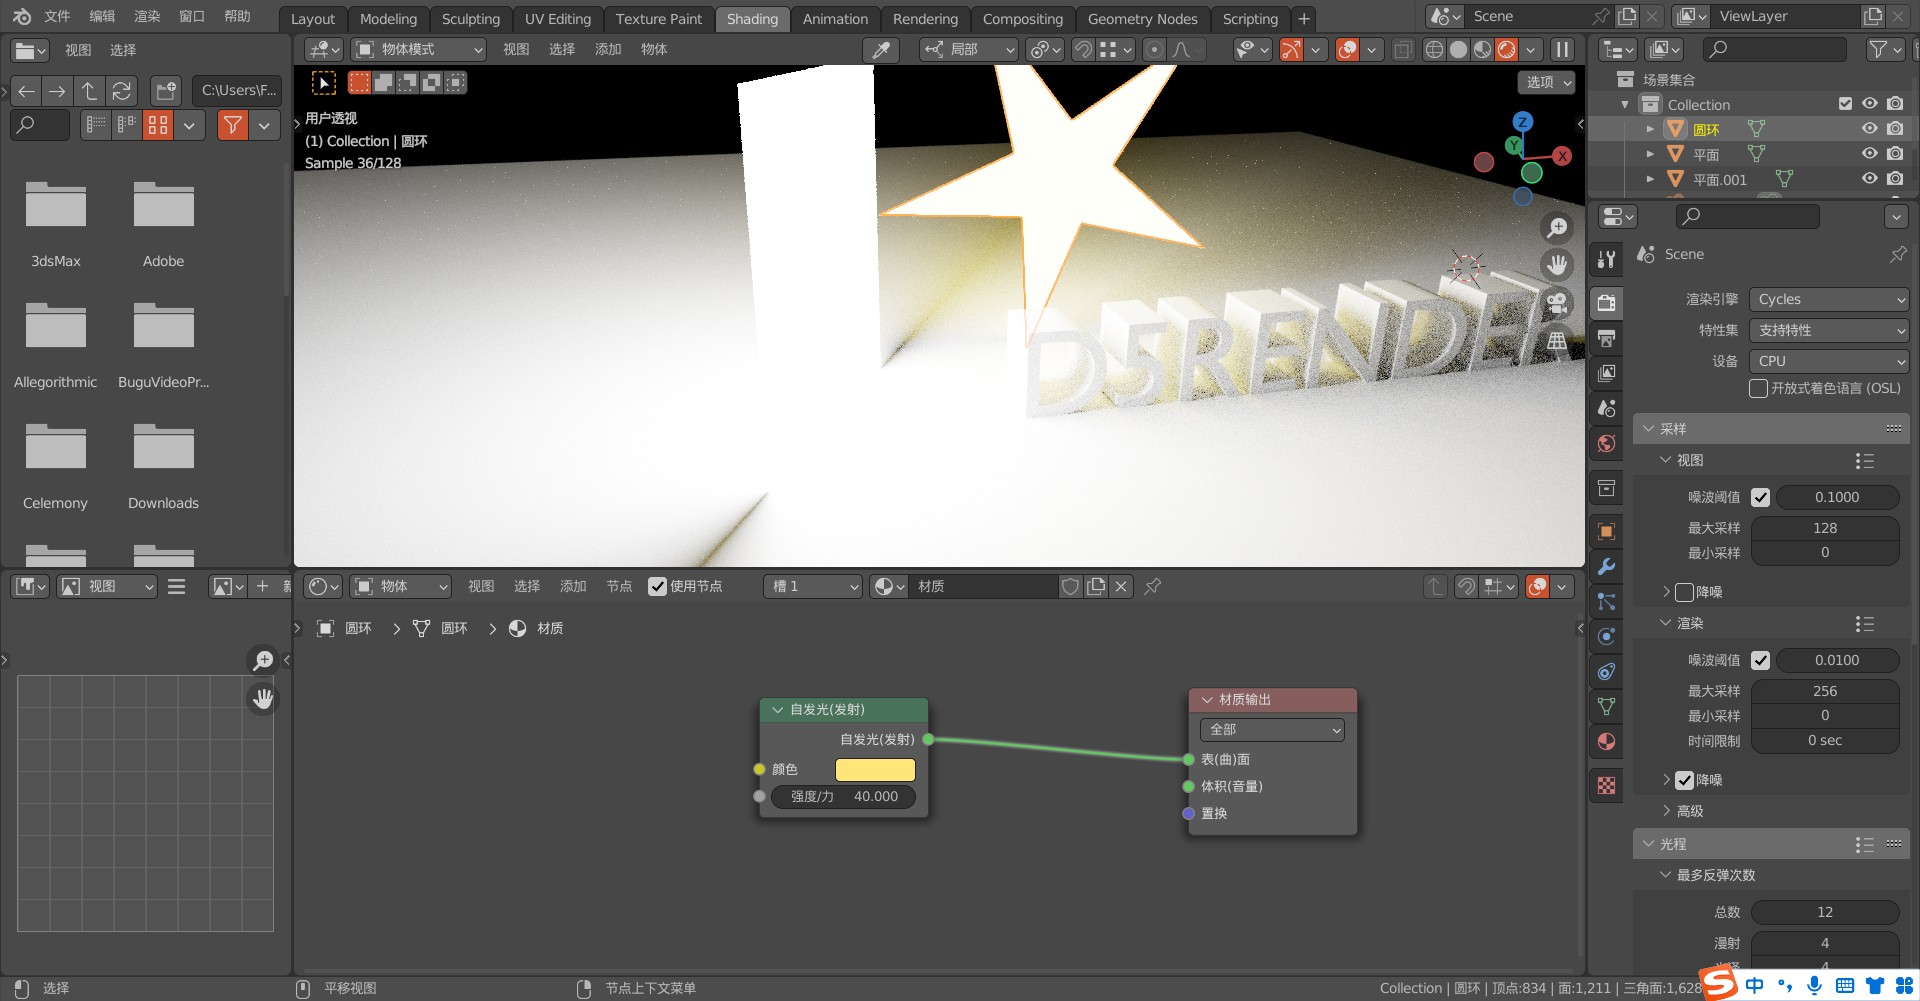1920x1001 pixels.
Task: Select rendered viewport shading mode icon
Action: (x=1506, y=50)
